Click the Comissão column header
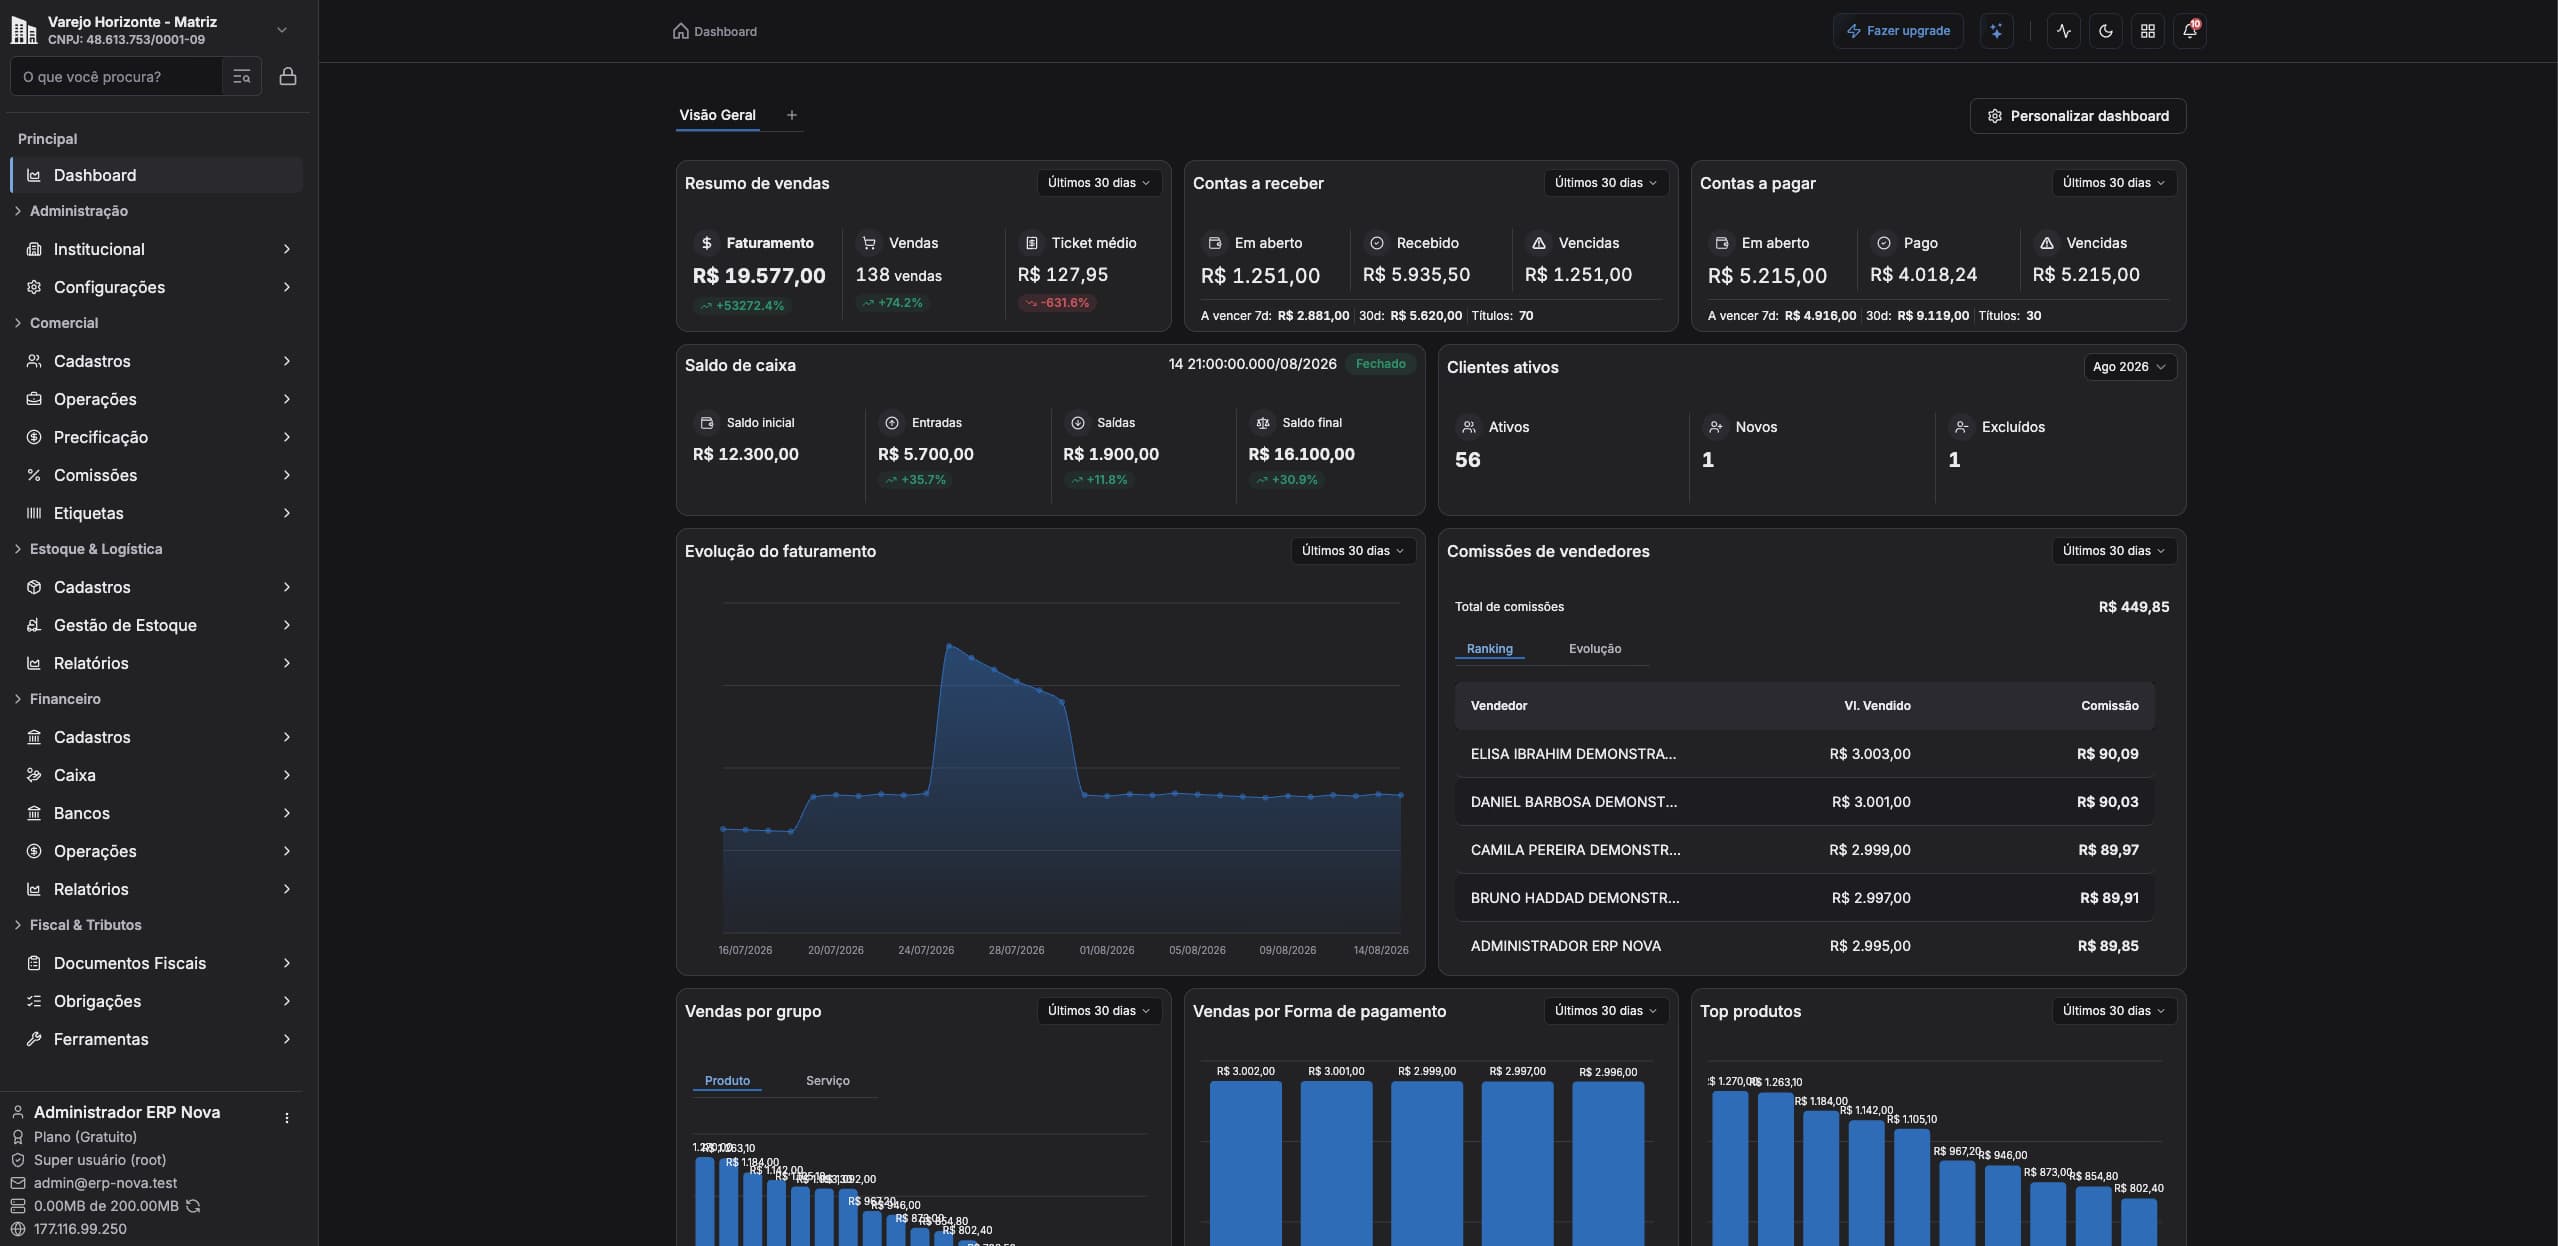Viewport: 2558px width, 1246px height. 2110,706
